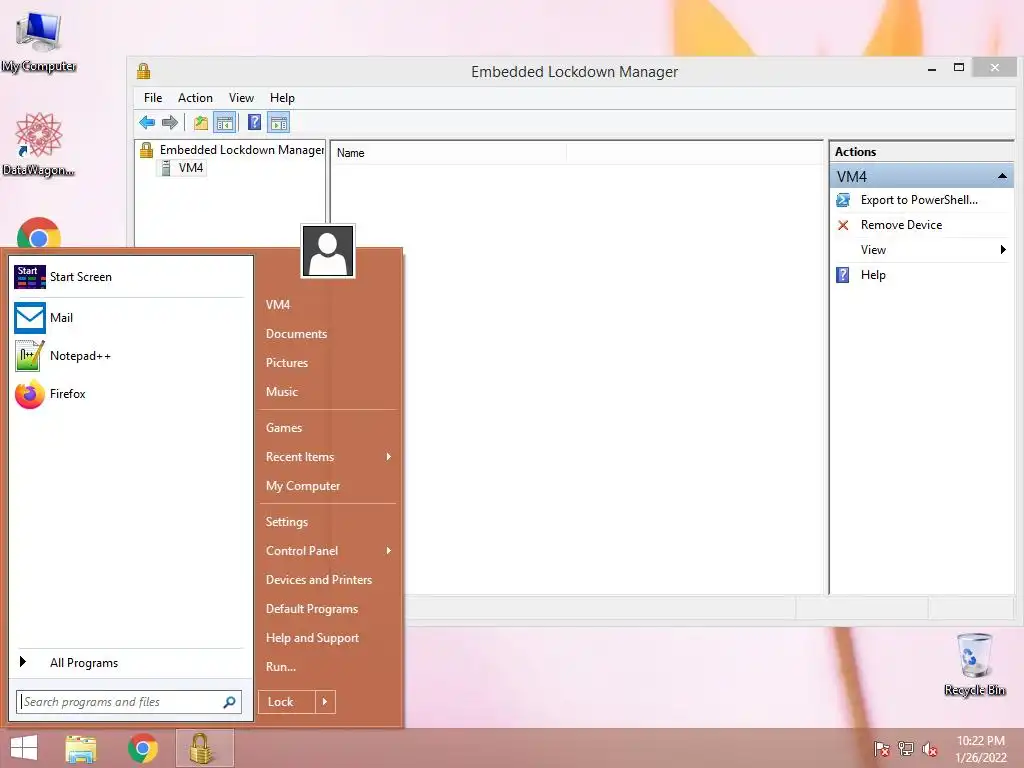
Task: Click the Name column header
Action: 449,153
